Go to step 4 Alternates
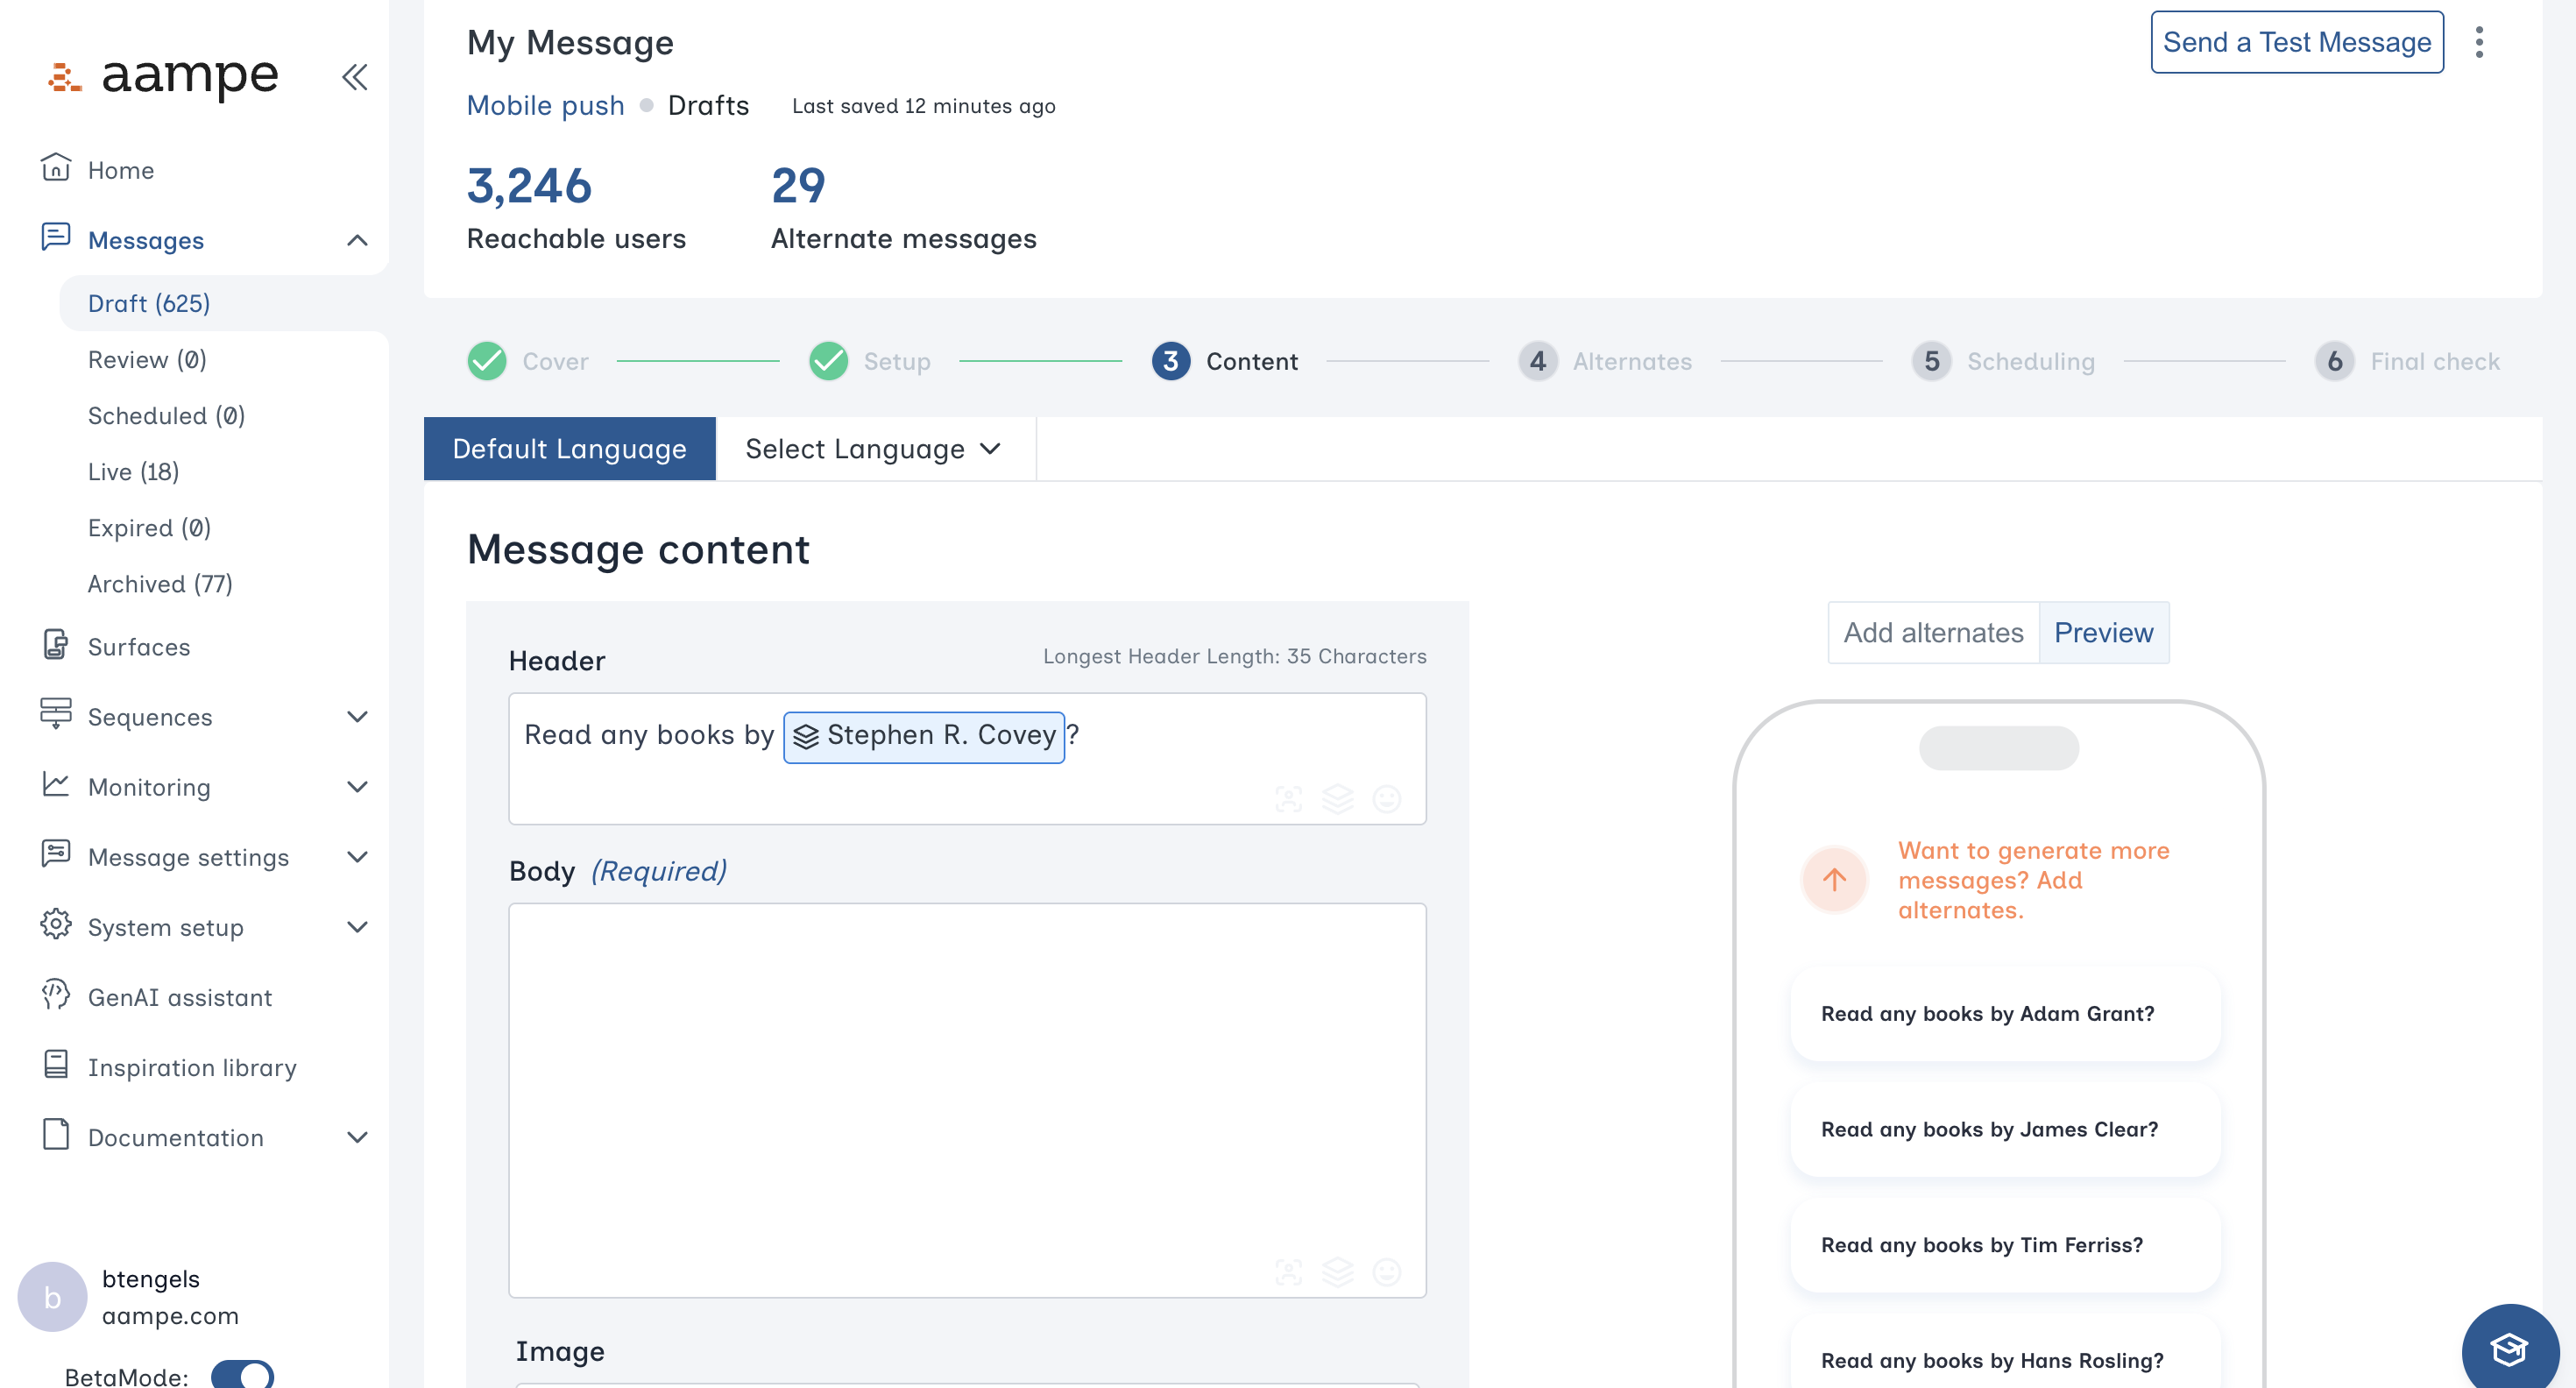Screen dimensions: 2576x1388 pos(1604,361)
